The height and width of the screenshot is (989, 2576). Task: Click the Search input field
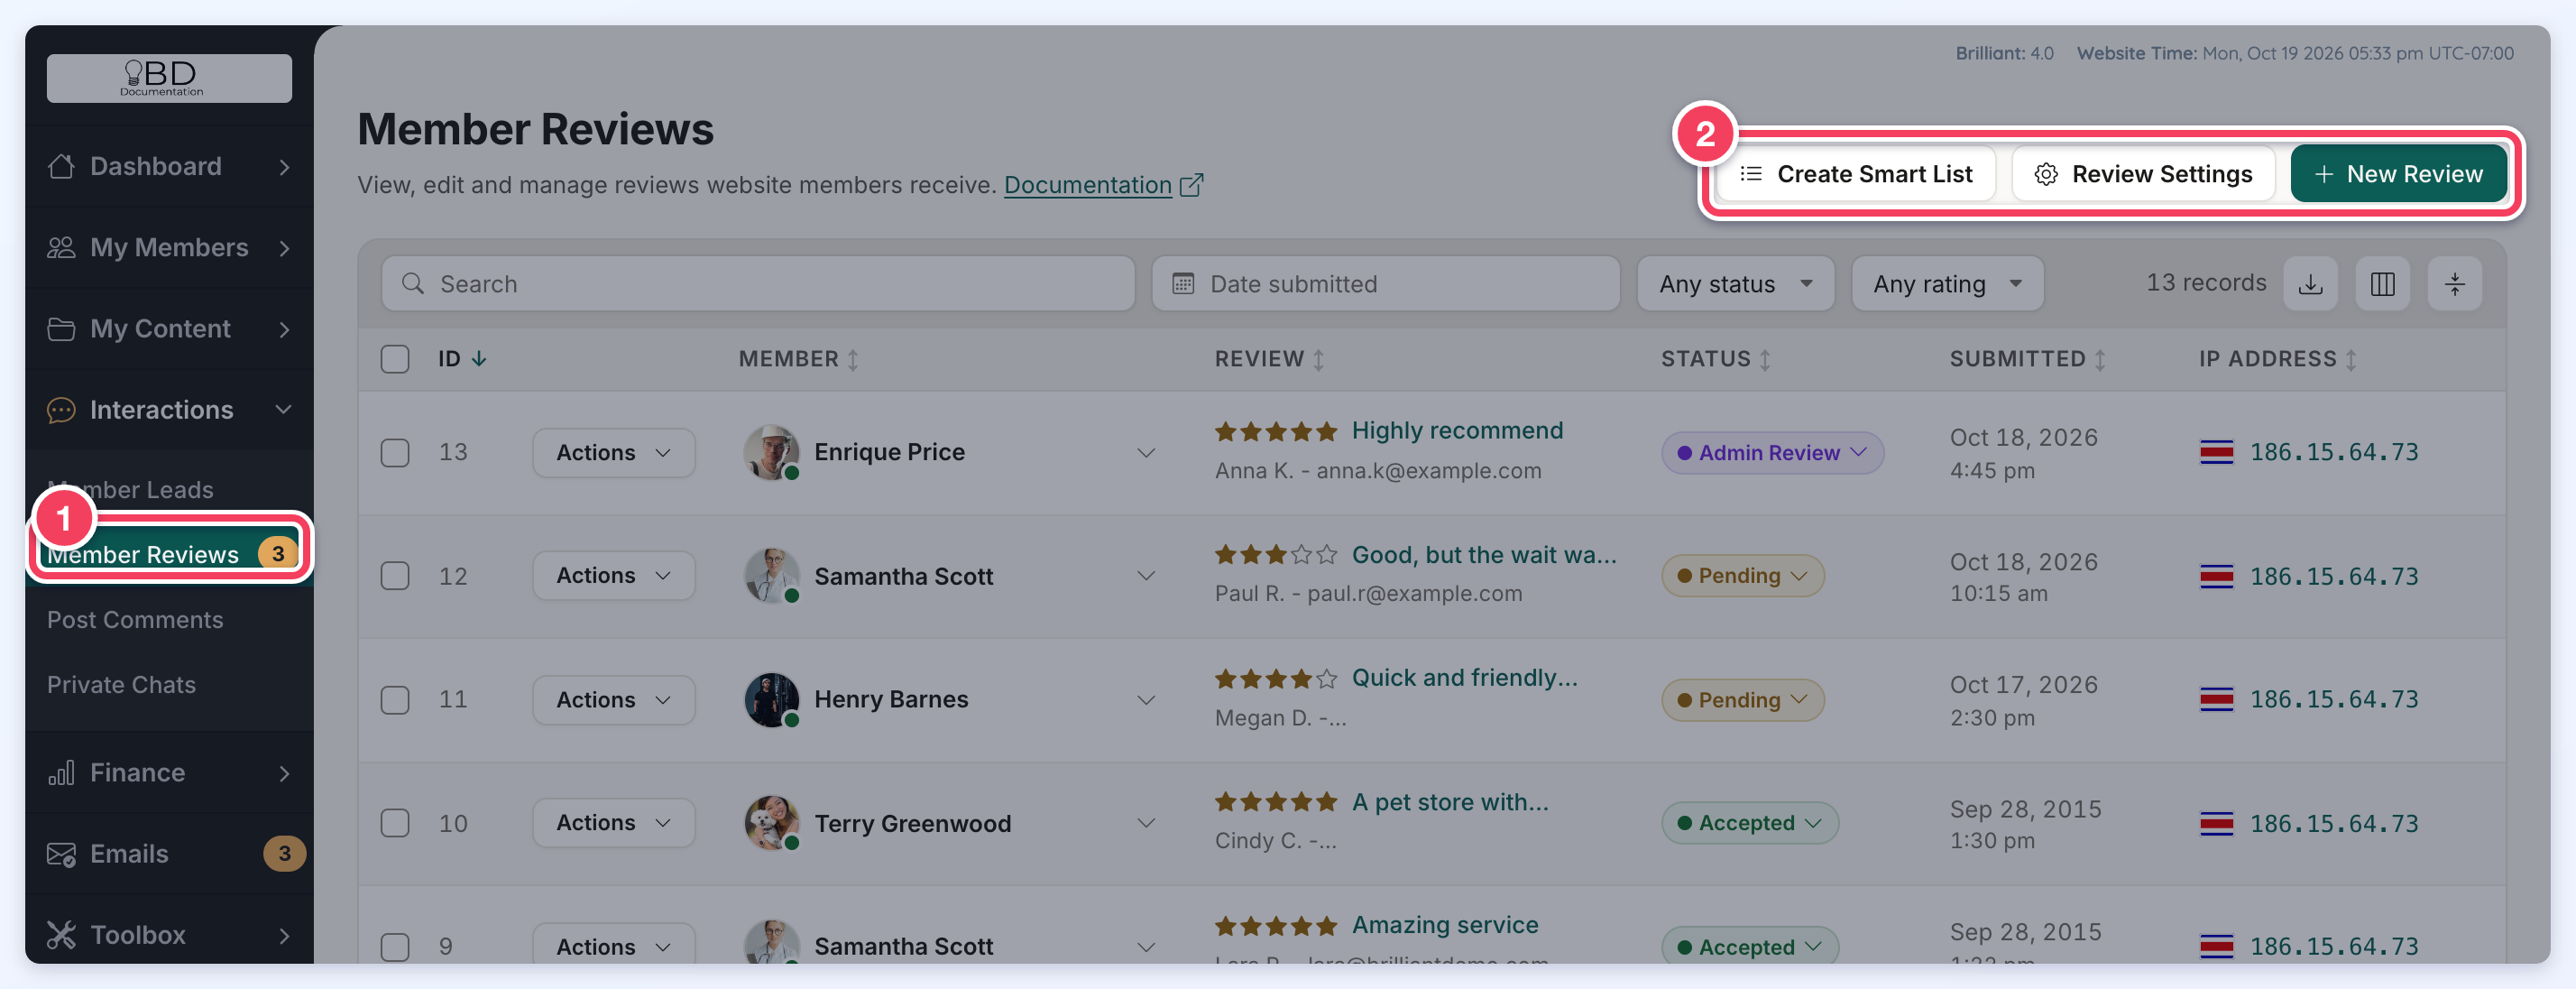(758, 284)
